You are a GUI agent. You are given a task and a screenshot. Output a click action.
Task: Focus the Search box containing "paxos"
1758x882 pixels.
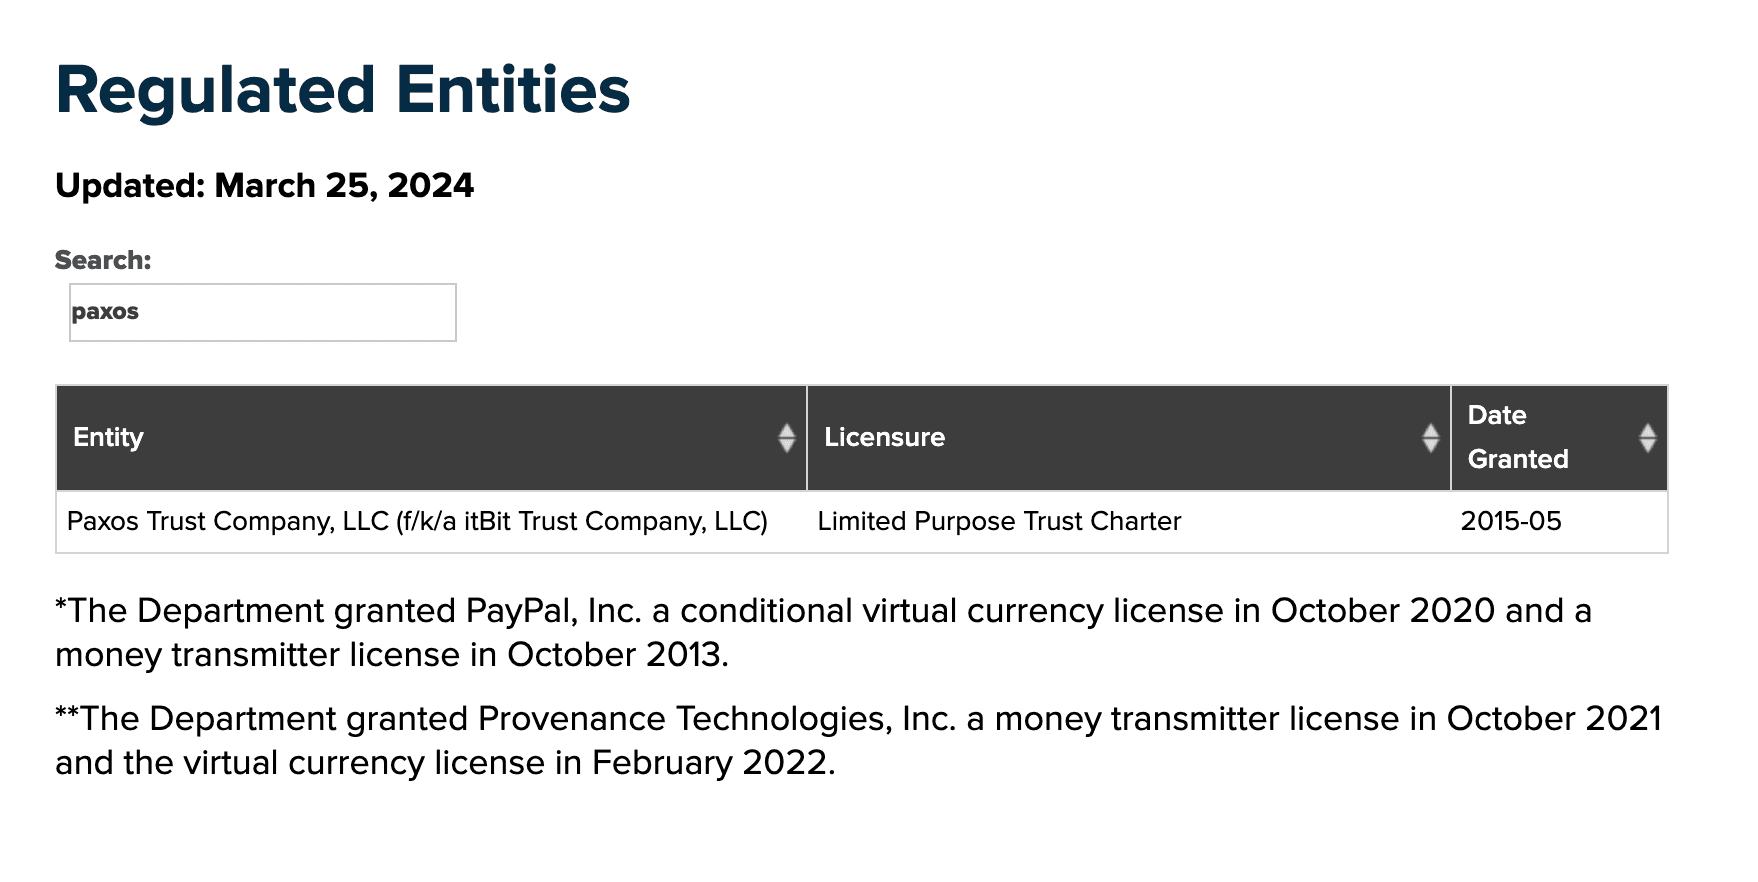(x=262, y=312)
